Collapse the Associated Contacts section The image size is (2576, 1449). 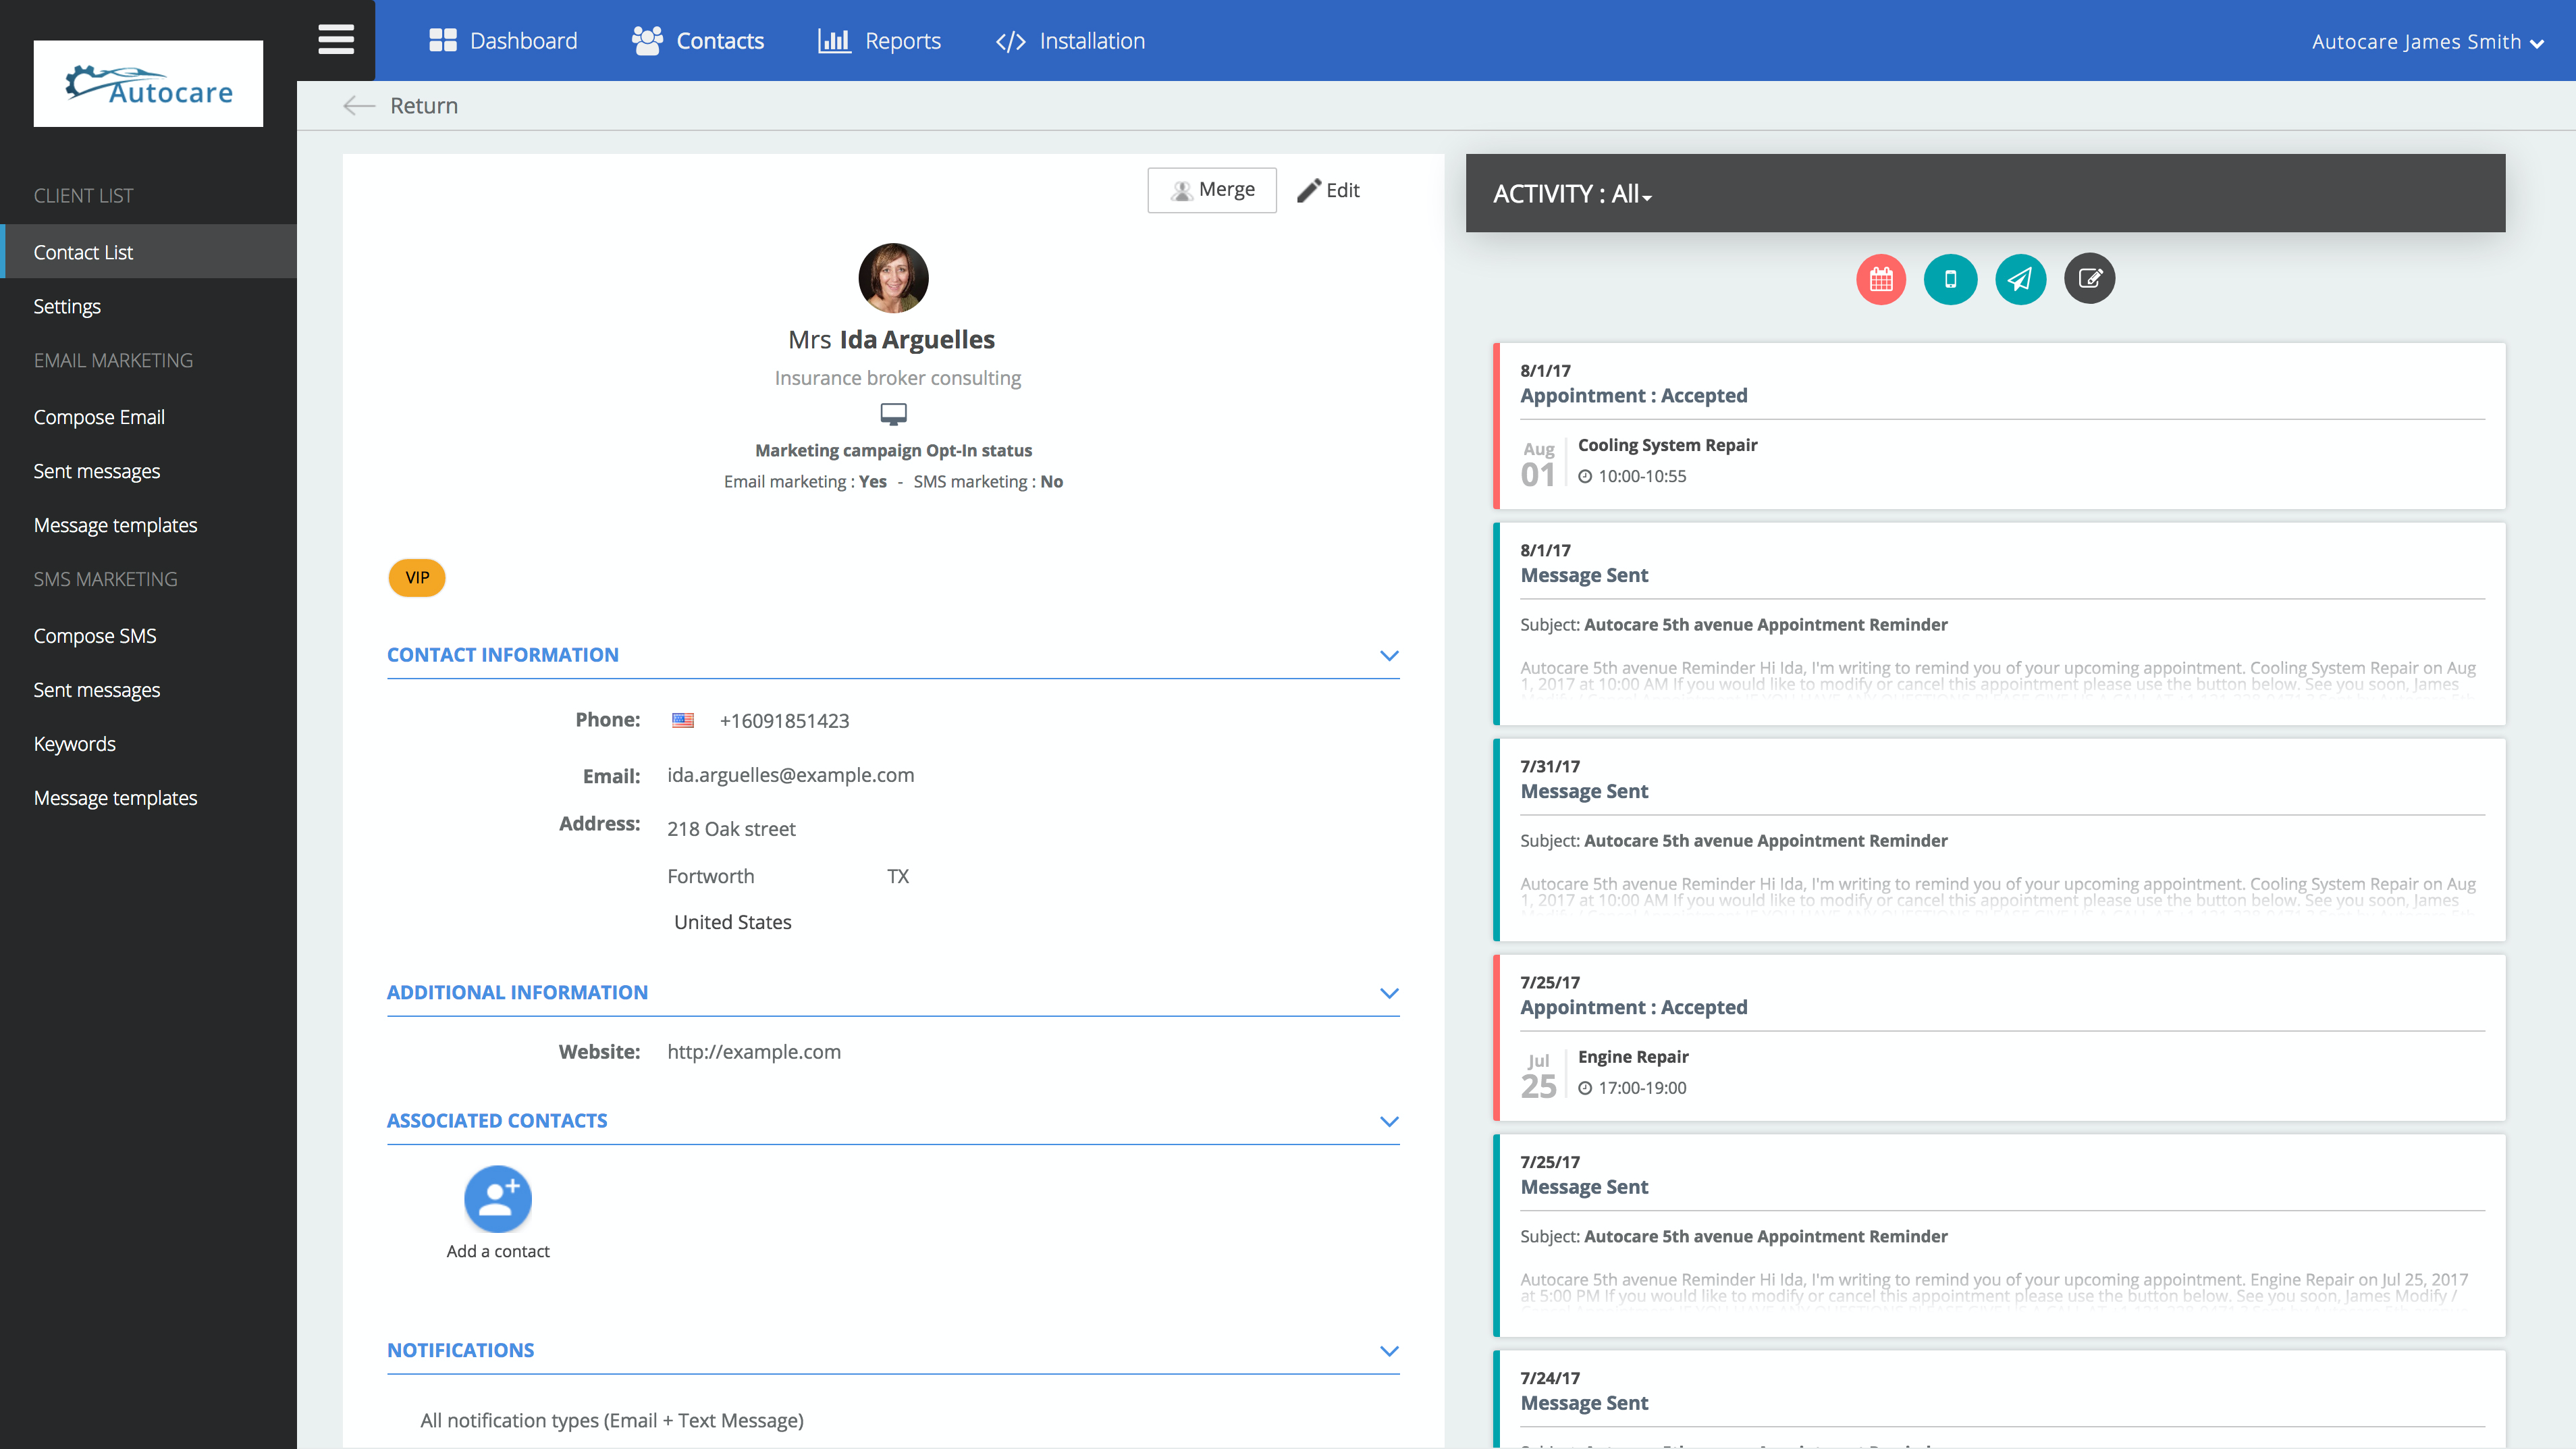(1389, 1122)
